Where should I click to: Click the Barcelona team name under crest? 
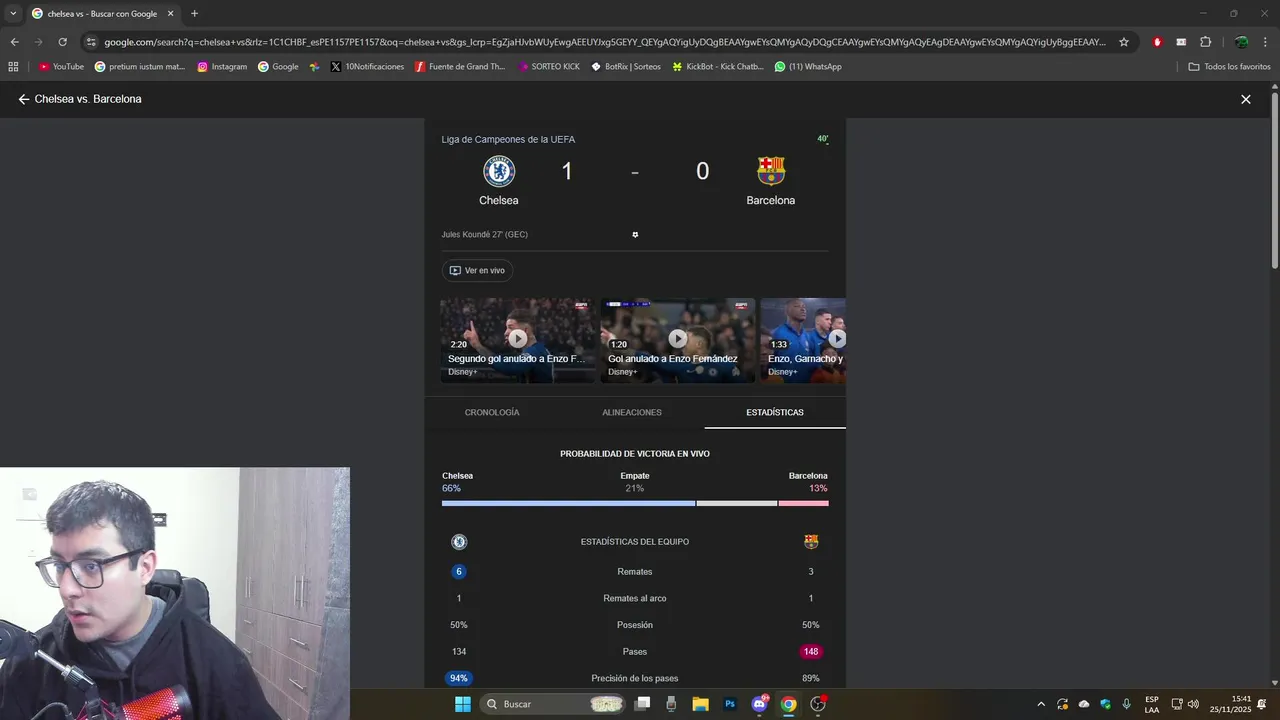click(x=771, y=200)
